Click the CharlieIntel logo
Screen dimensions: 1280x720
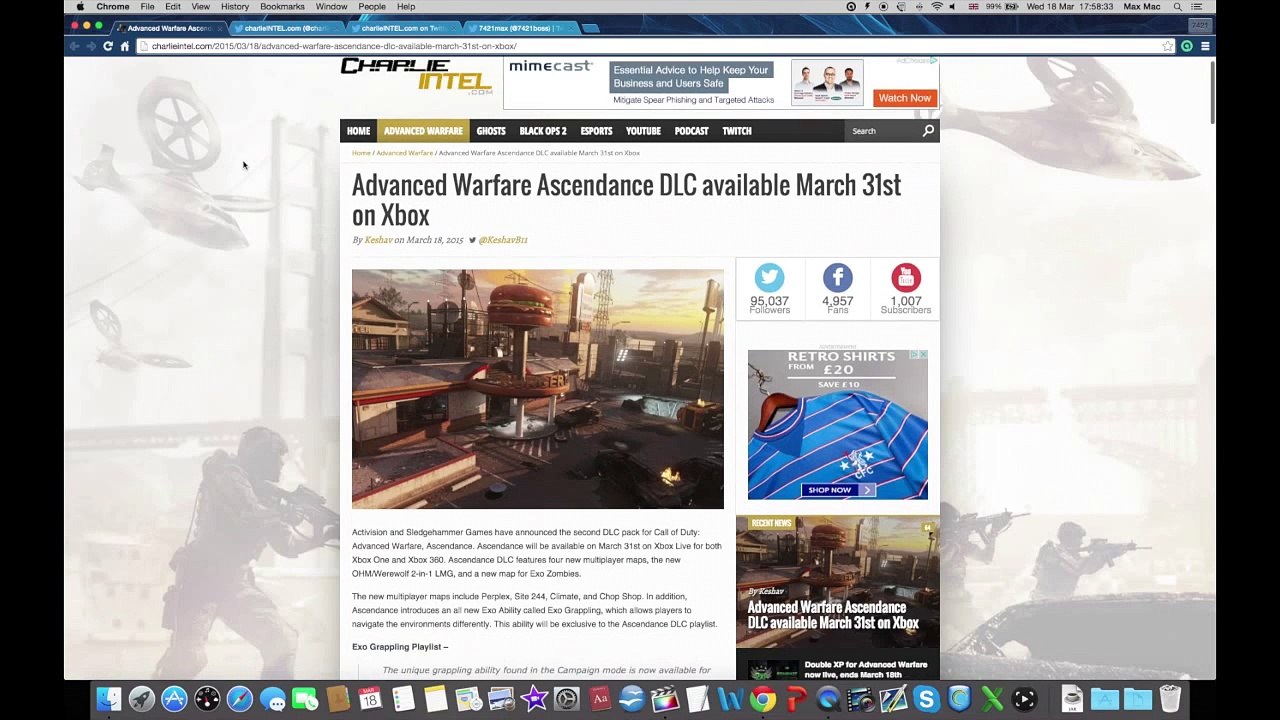[417, 76]
